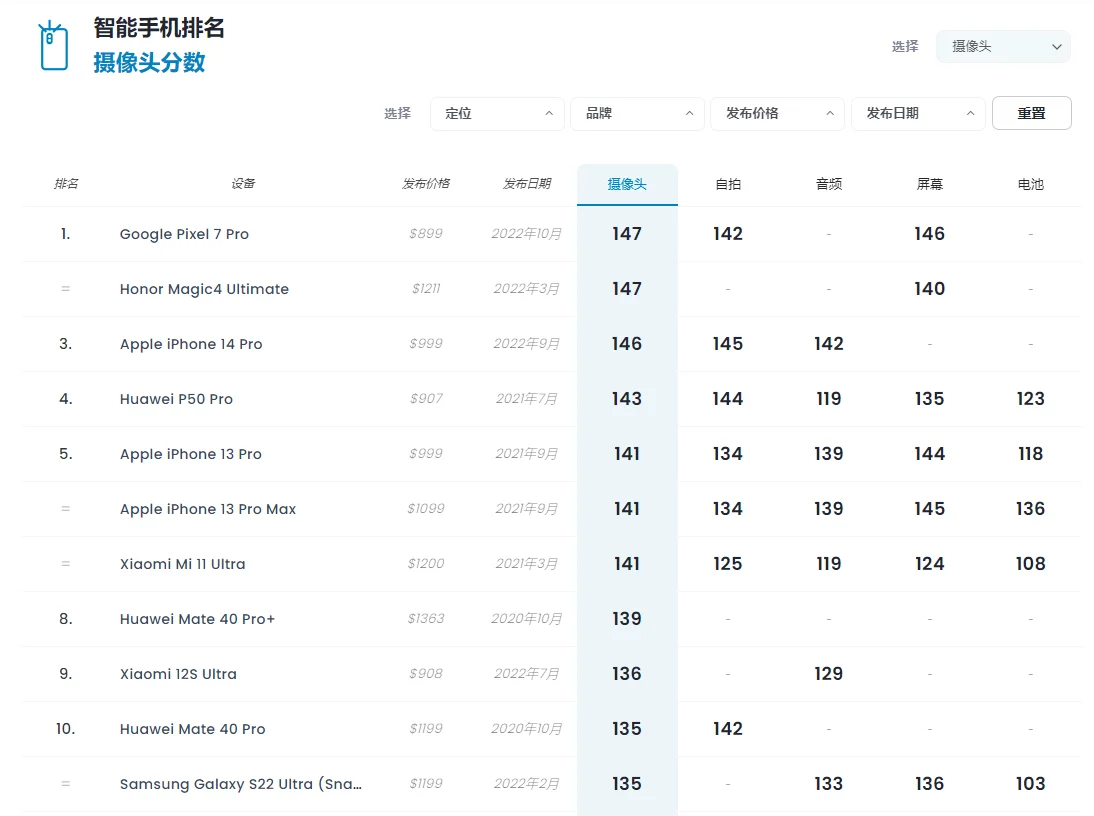Open Apple iPhone 13 Pro device link
The height and width of the screenshot is (816, 1094).
(191, 454)
